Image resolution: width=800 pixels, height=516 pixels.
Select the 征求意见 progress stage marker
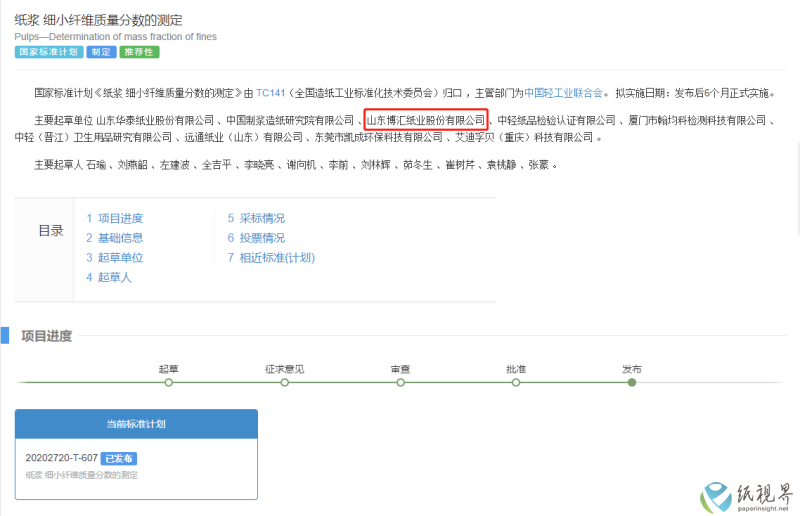285,382
